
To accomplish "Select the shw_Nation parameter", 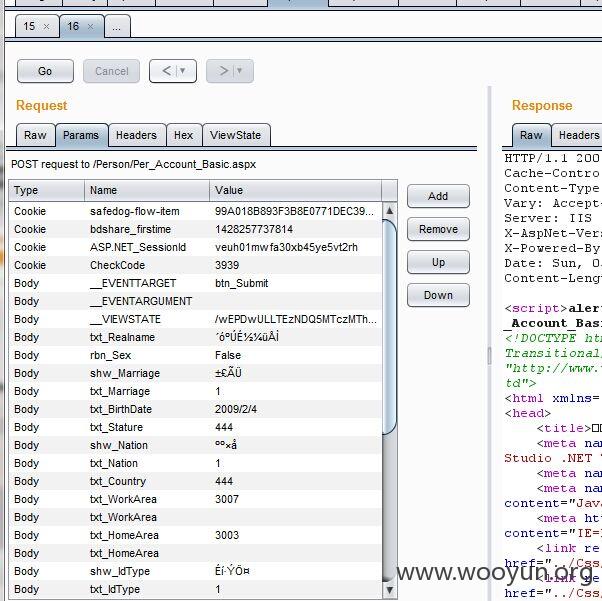I will click(195, 446).
